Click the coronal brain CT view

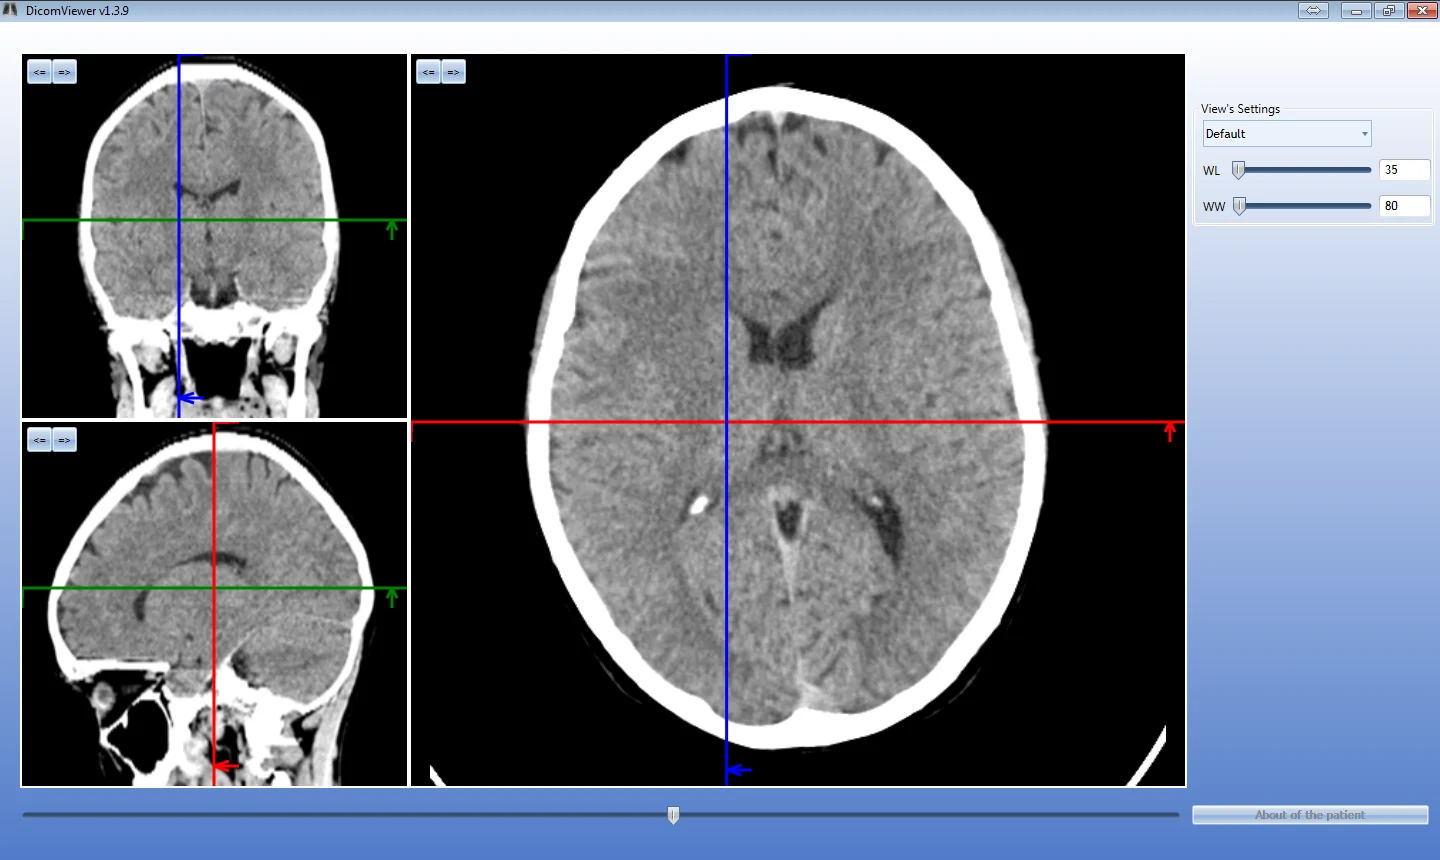(214, 236)
